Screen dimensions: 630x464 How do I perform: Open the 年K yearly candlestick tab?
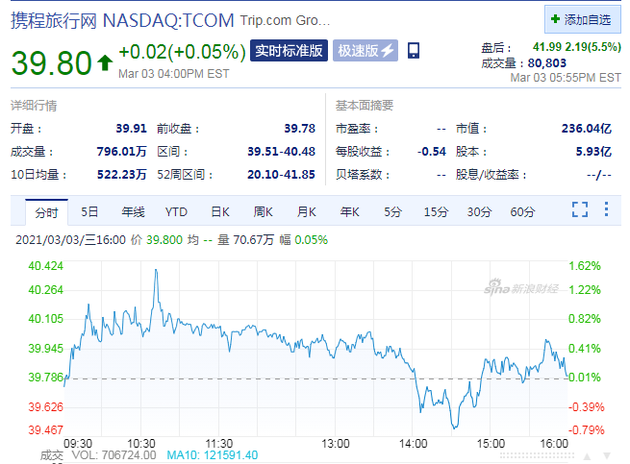coord(350,212)
